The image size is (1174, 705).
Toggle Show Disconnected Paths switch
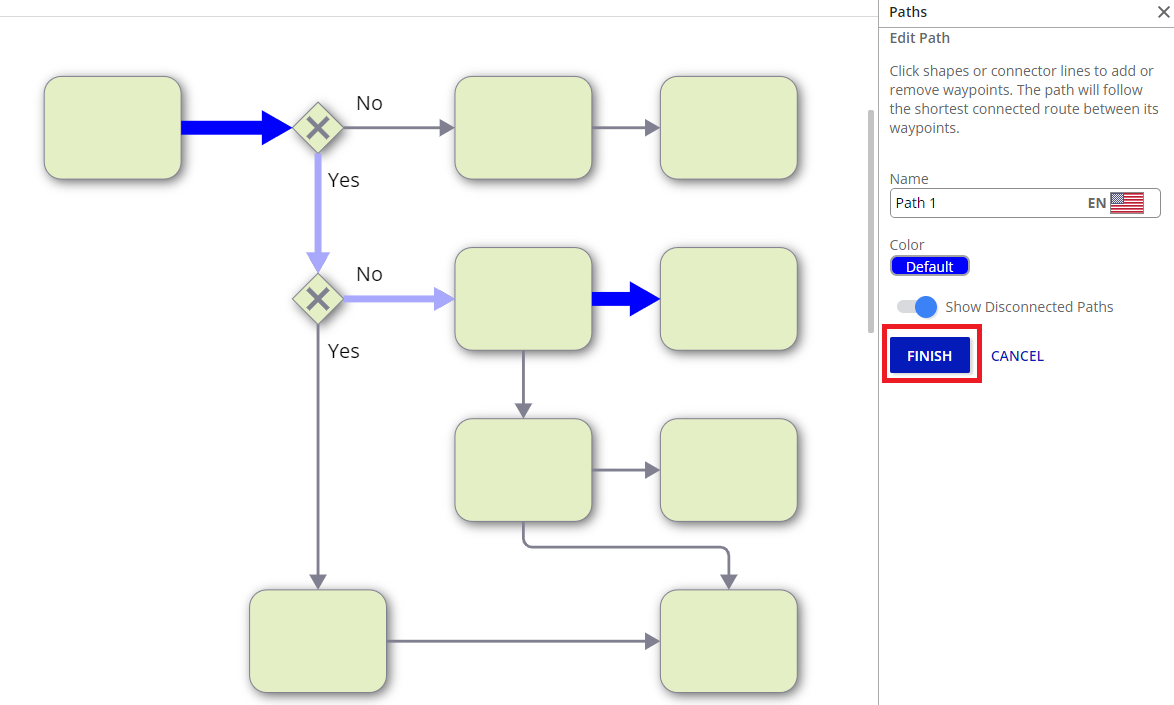tap(916, 307)
